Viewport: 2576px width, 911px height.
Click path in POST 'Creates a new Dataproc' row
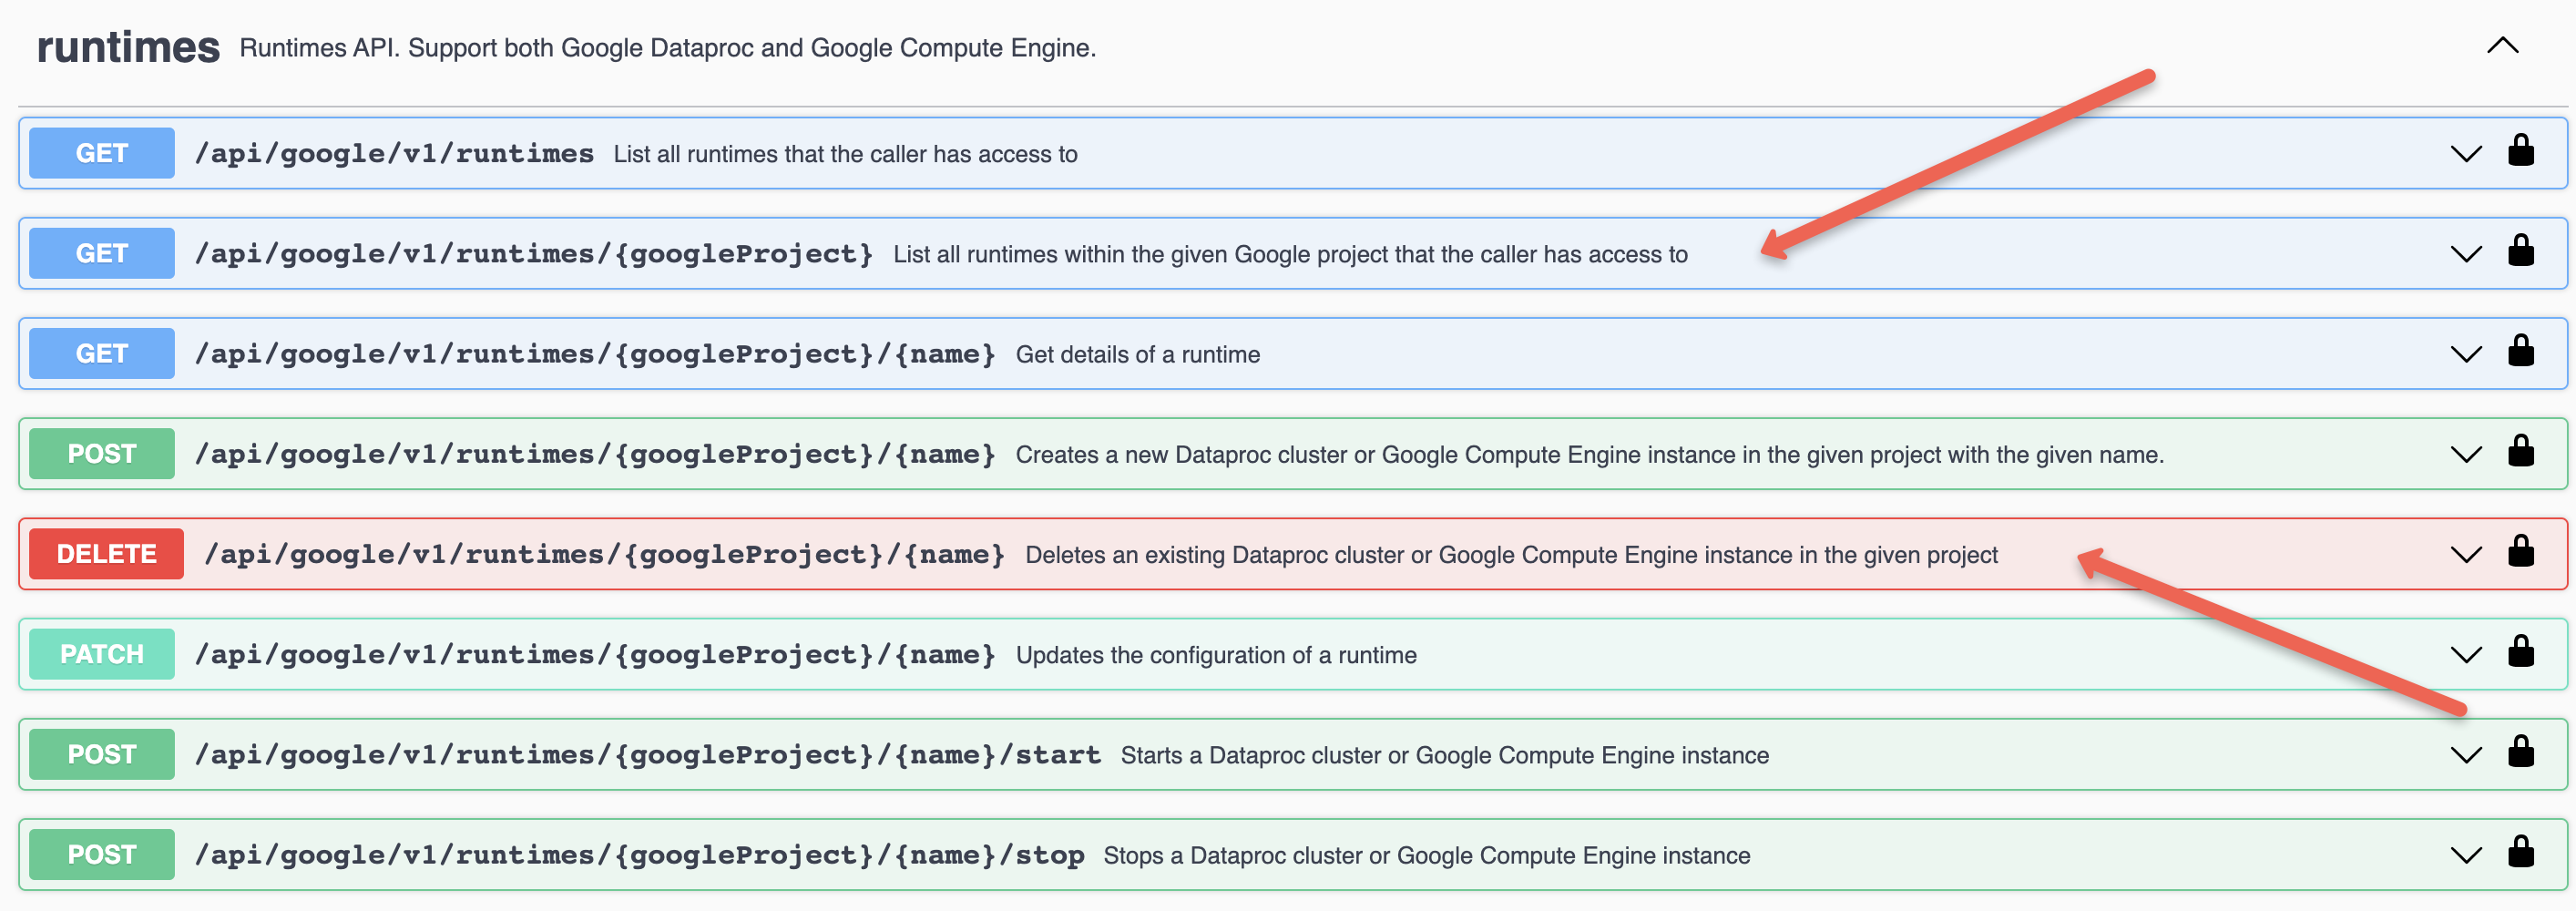coord(595,454)
